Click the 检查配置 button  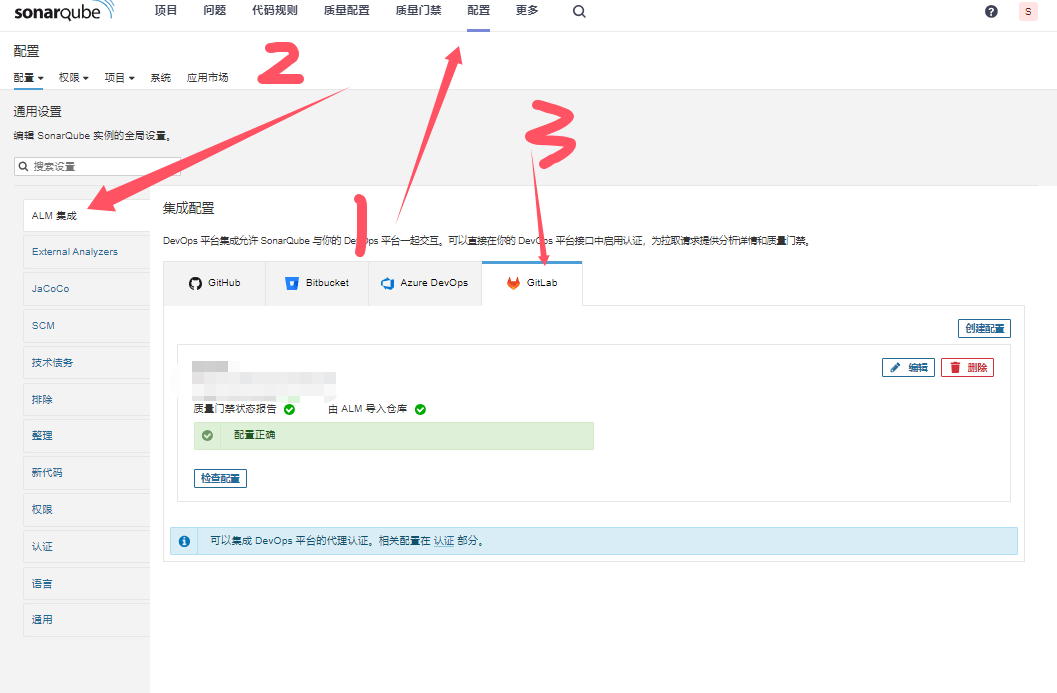click(220, 478)
